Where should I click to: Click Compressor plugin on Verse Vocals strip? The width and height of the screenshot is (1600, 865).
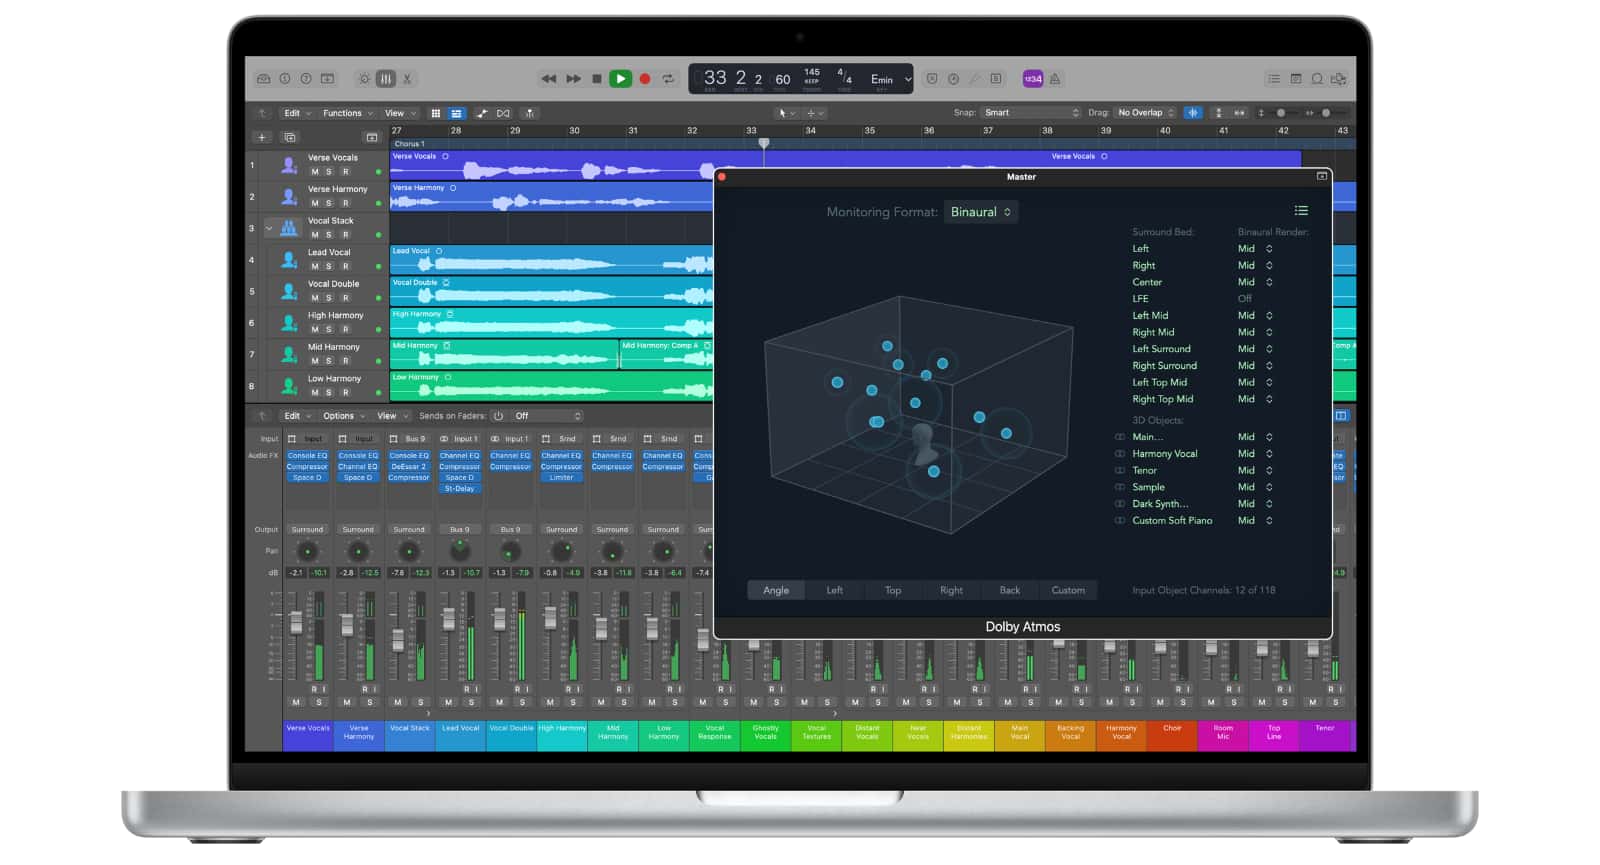(x=307, y=467)
